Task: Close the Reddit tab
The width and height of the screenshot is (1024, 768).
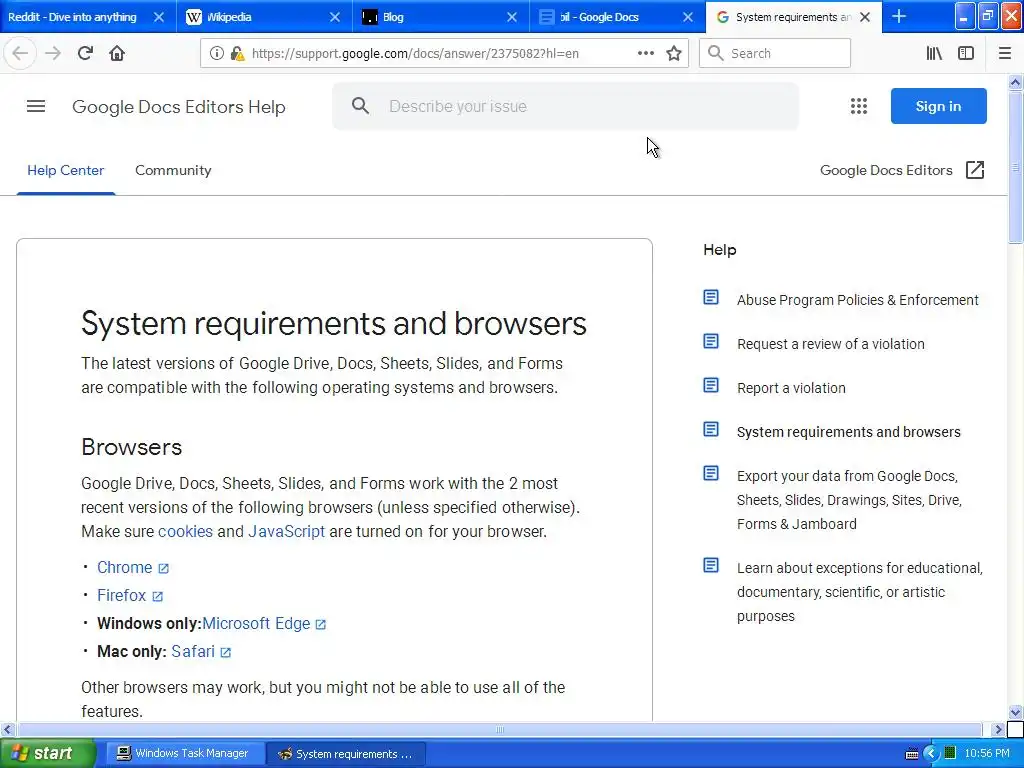Action: 159,17
